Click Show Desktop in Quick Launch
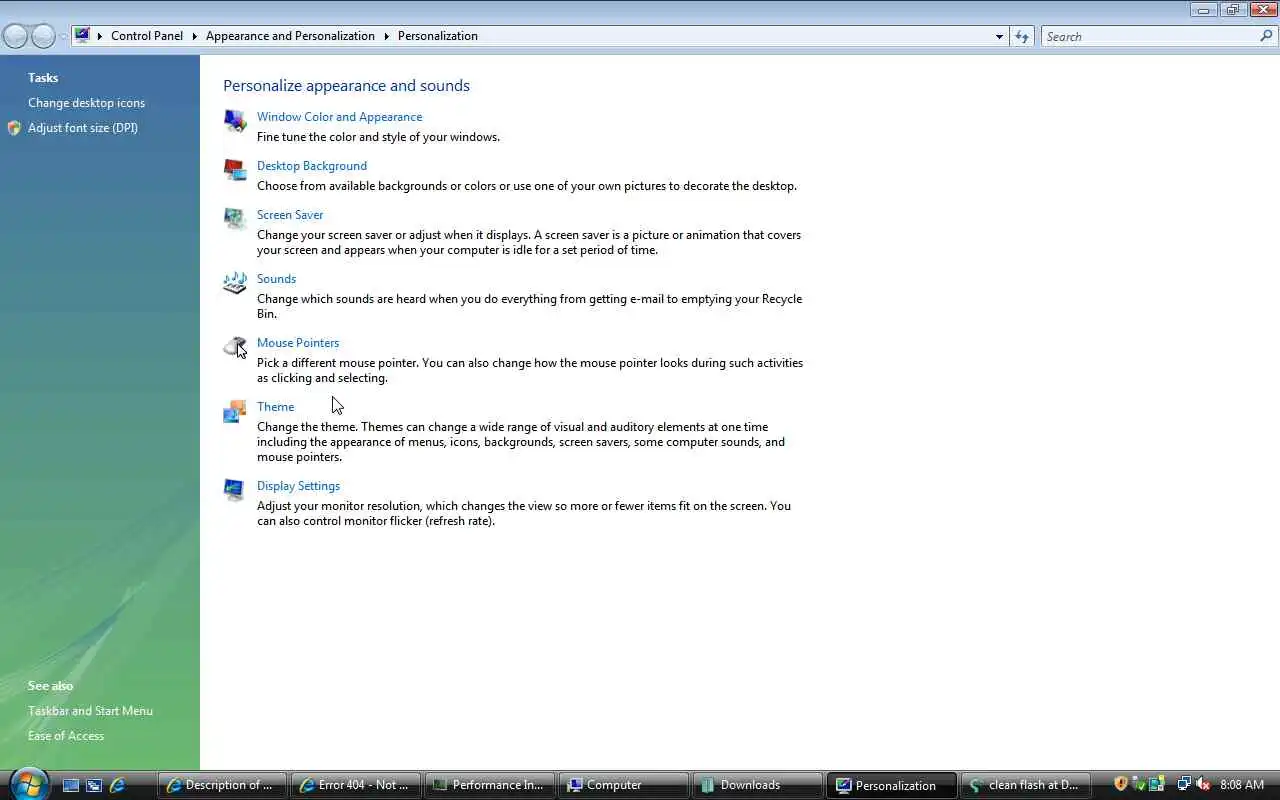This screenshot has height=800, width=1280. click(x=71, y=785)
